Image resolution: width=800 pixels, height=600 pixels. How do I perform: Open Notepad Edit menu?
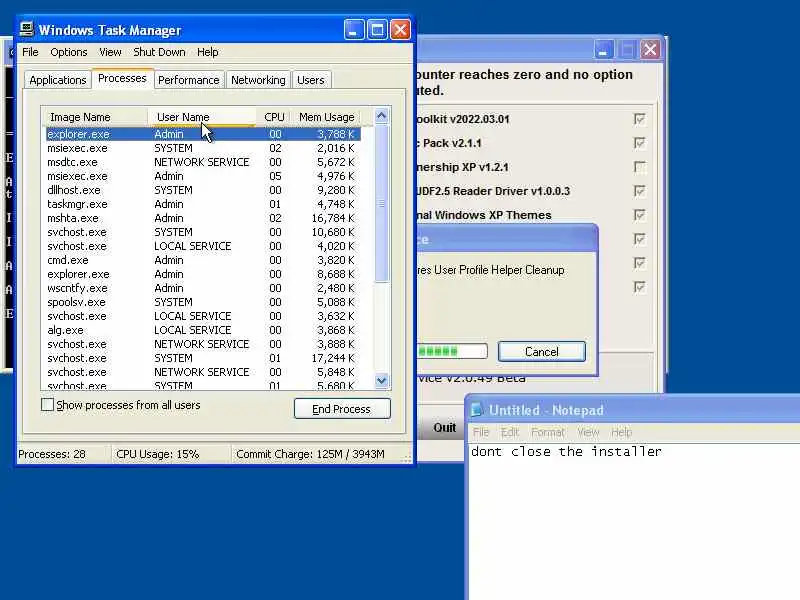tap(509, 433)
